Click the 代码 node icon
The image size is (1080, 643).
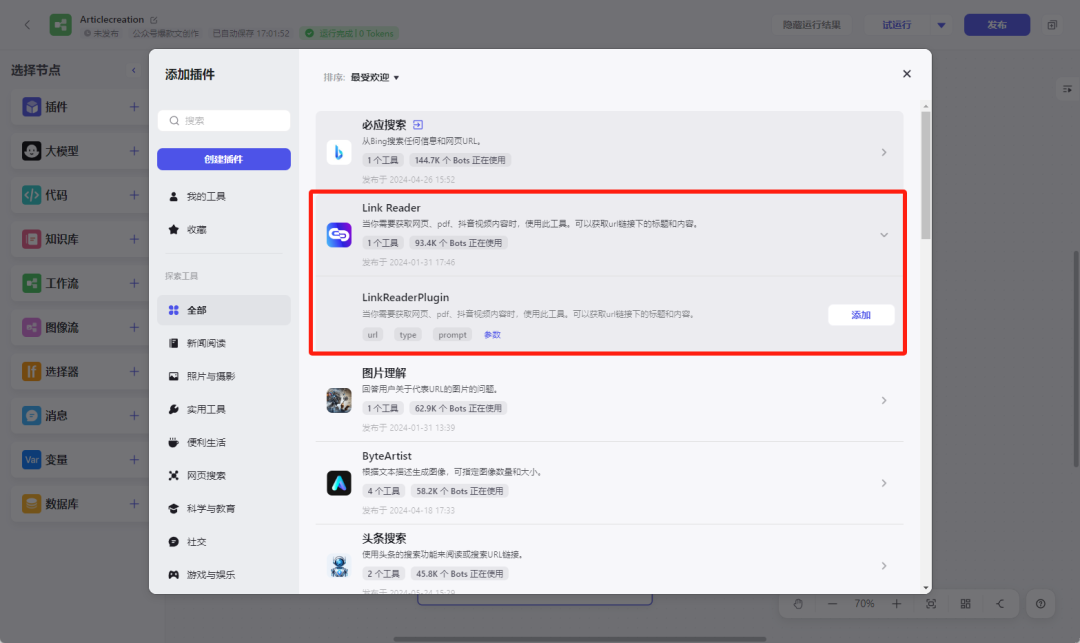click(x=32, y=195)
